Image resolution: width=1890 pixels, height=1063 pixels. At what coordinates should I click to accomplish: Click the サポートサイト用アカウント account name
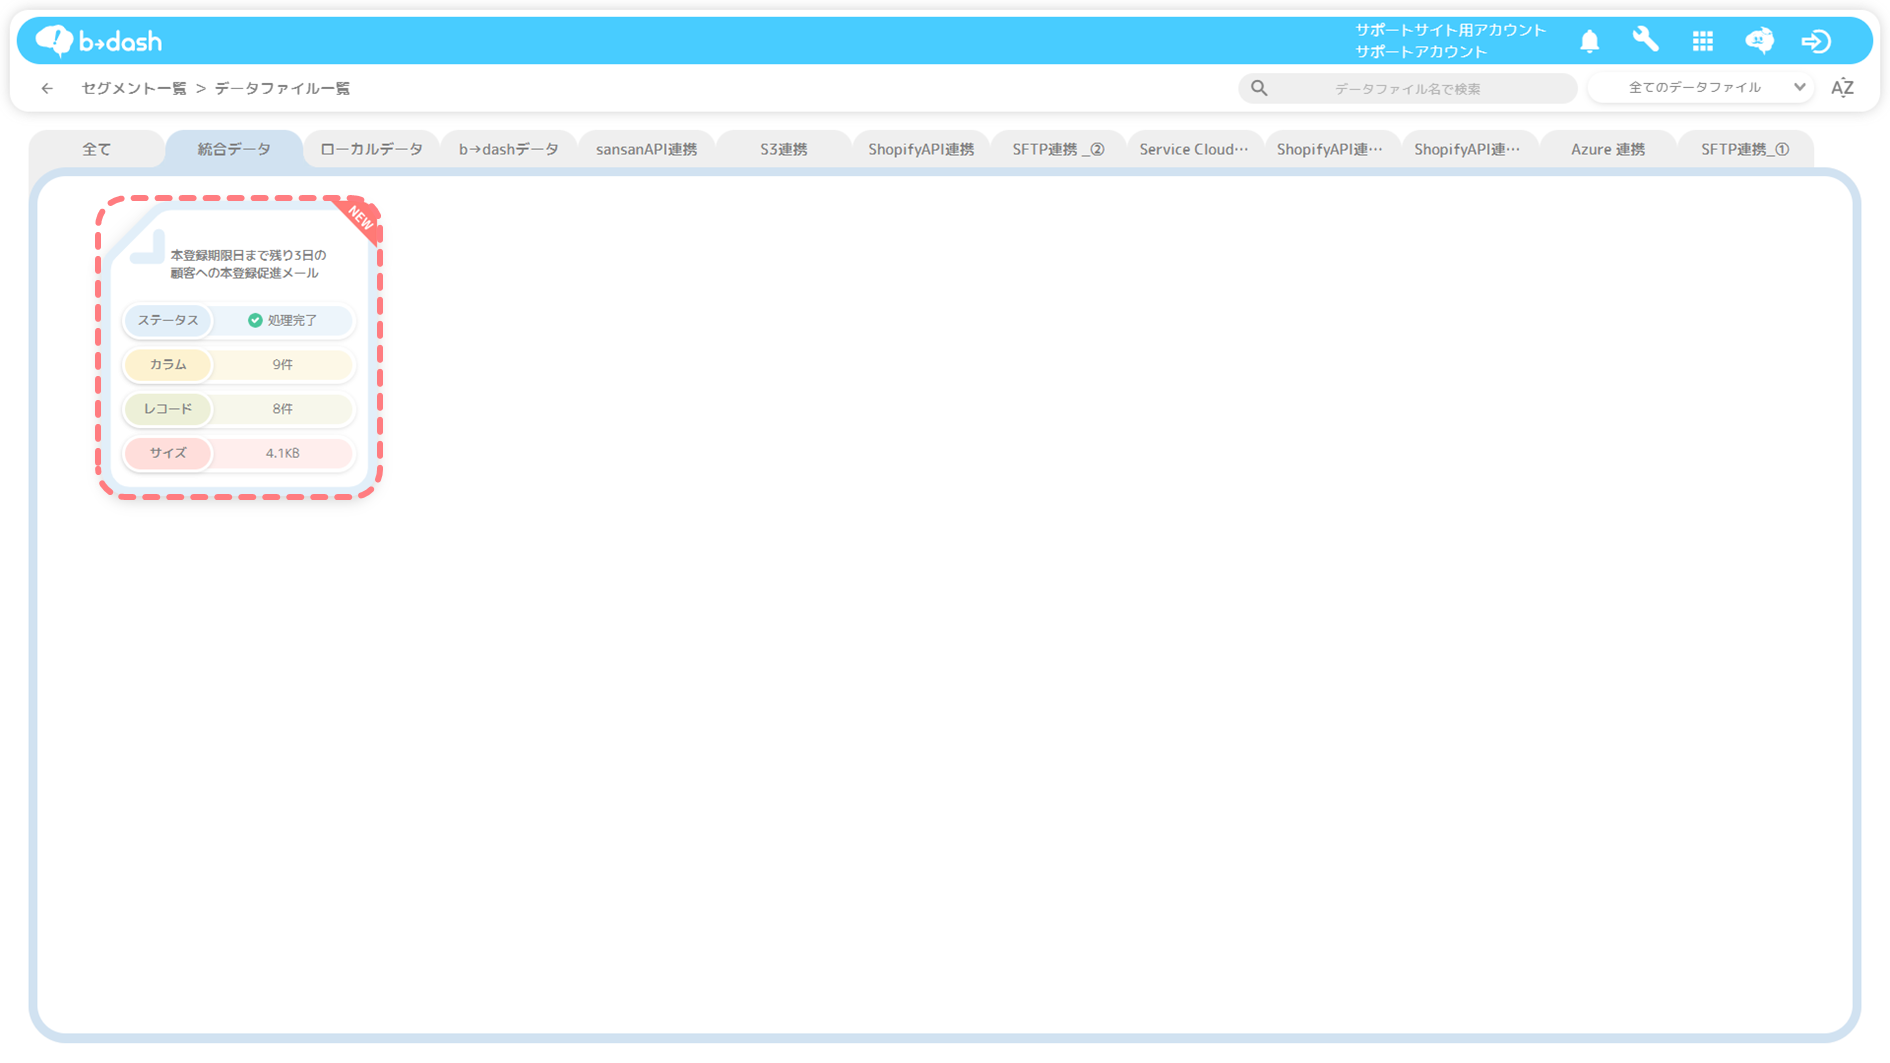click(1450, 30)
